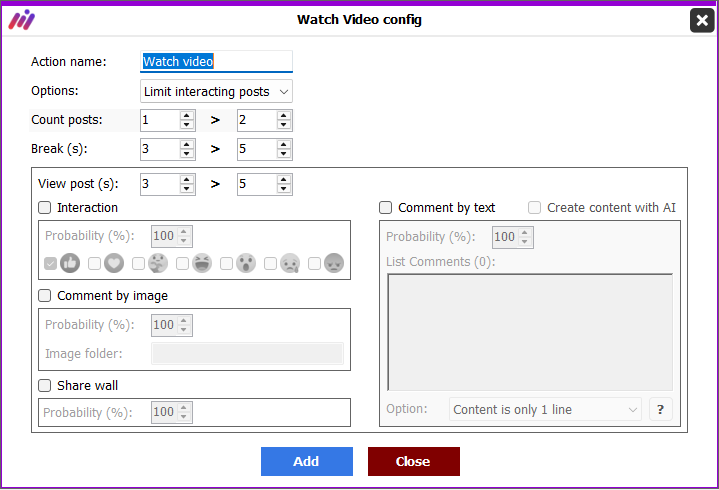Image resolution: width=719 pixels, height=490 pixels.
Task: Open the question mark help button
Action: click(661, 409)
